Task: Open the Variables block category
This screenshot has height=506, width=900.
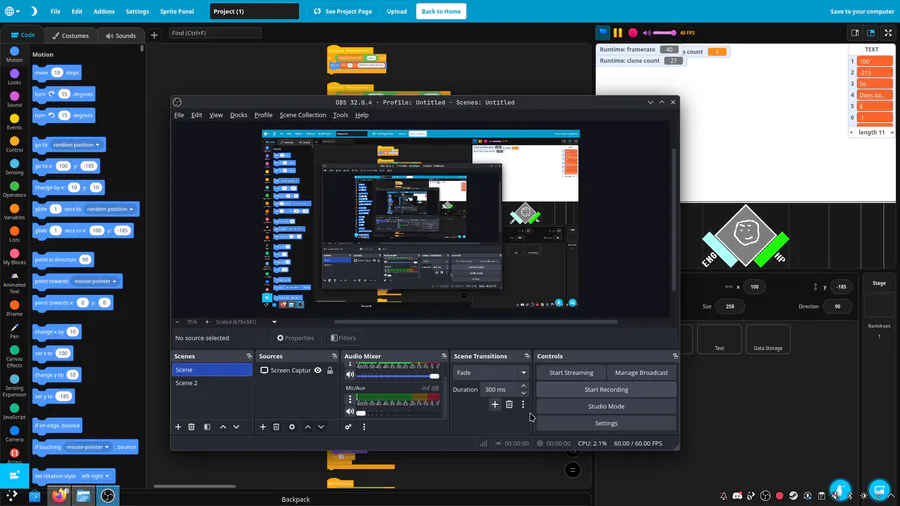Action: pos(14,212)
